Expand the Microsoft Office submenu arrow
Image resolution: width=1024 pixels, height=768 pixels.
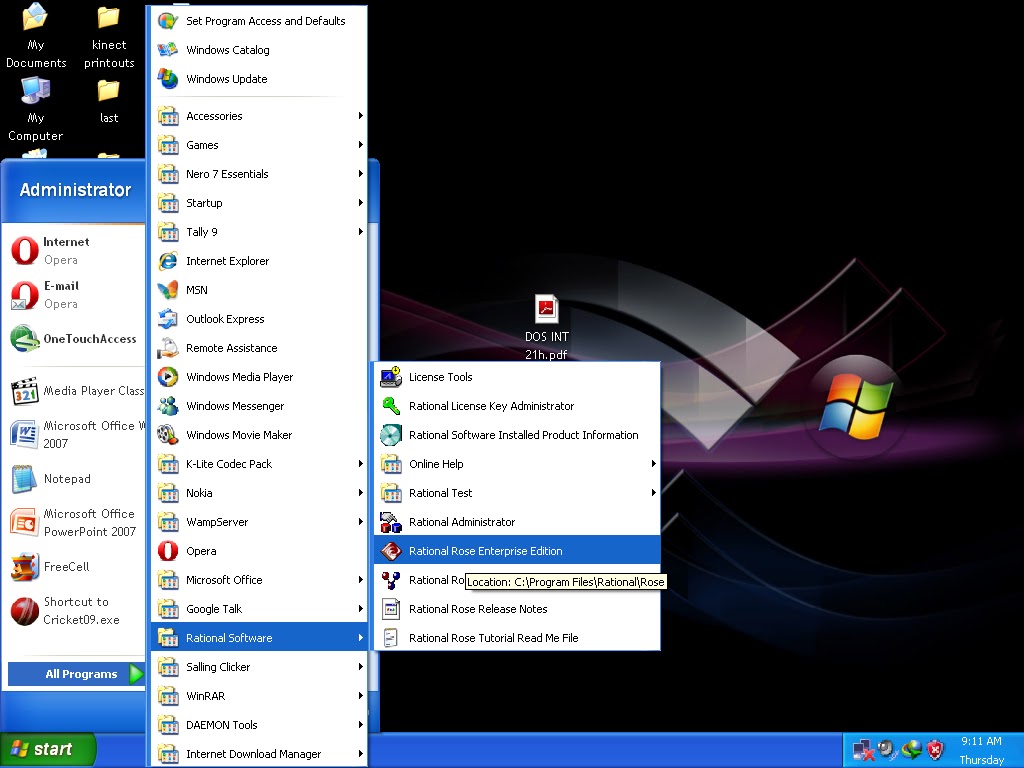tap(360, 580)
